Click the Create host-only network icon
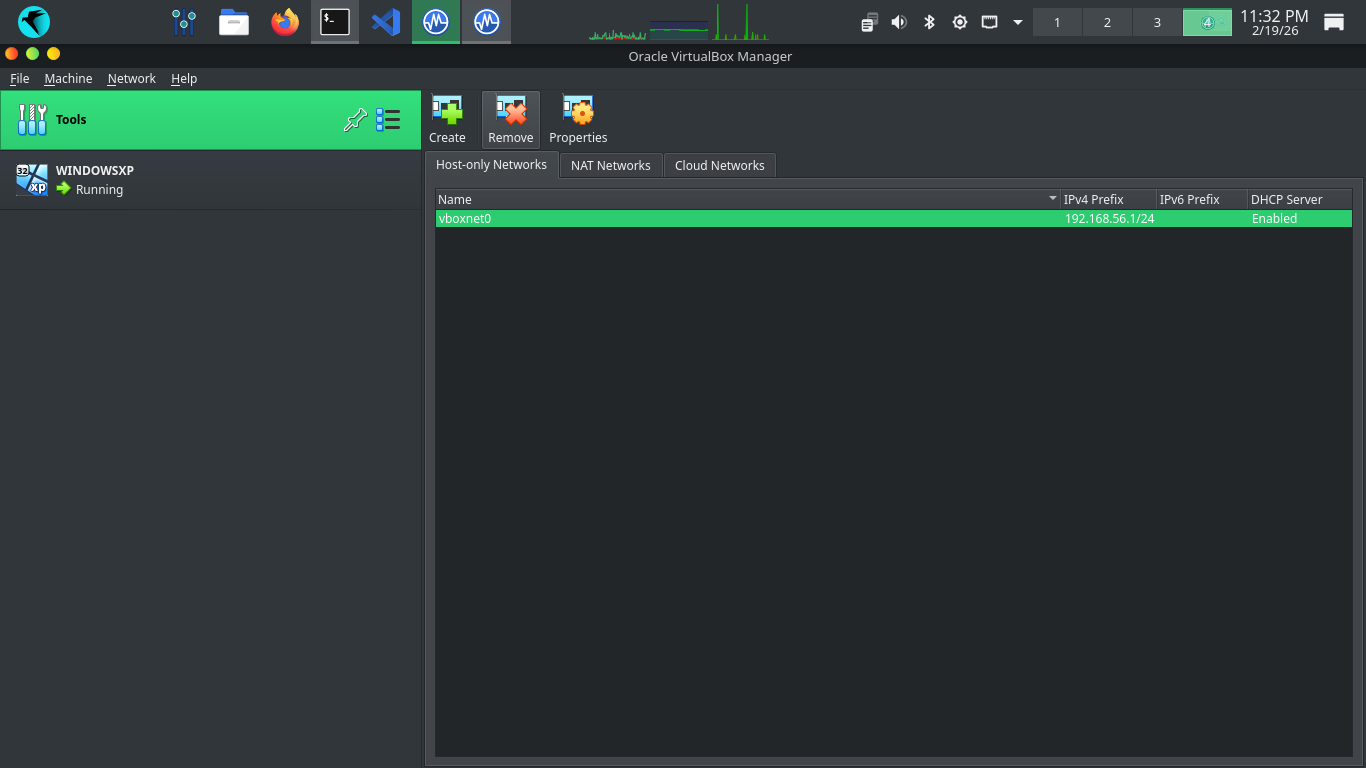The width and height of the screenshot is (1366, 768). pos(447,110)
